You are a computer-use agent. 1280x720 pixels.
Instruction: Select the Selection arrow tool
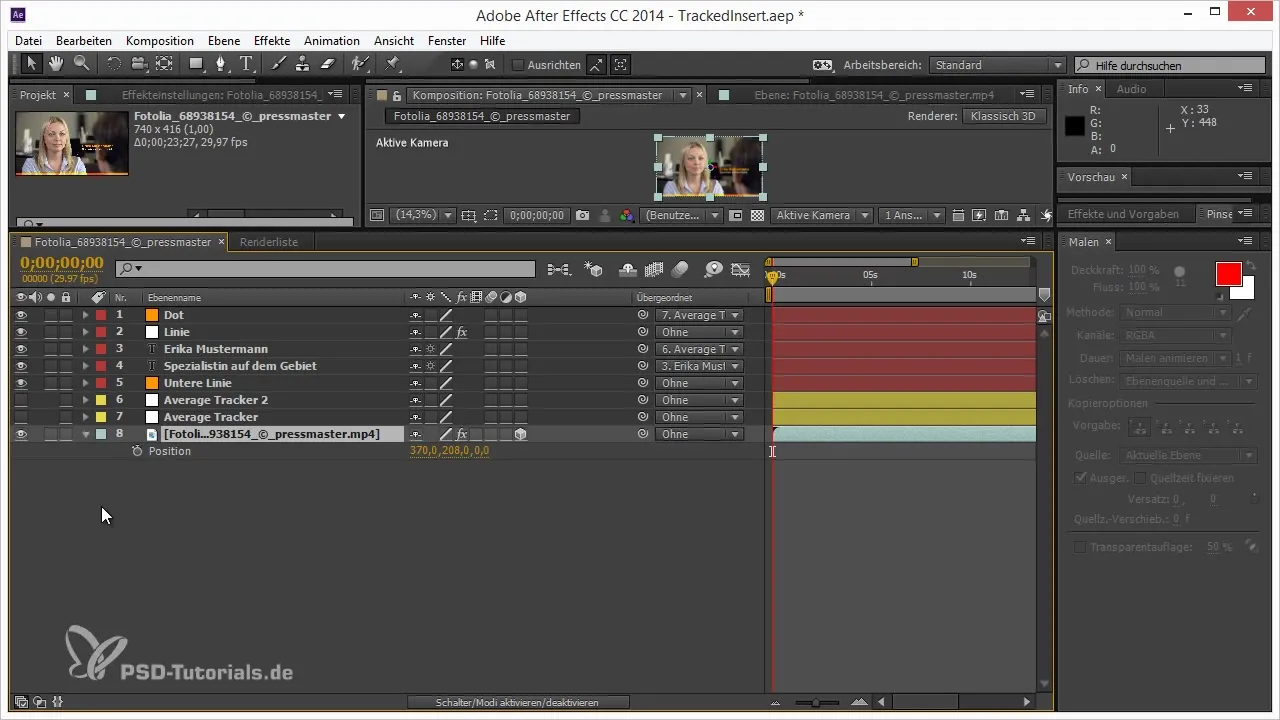tap(31, 64)
